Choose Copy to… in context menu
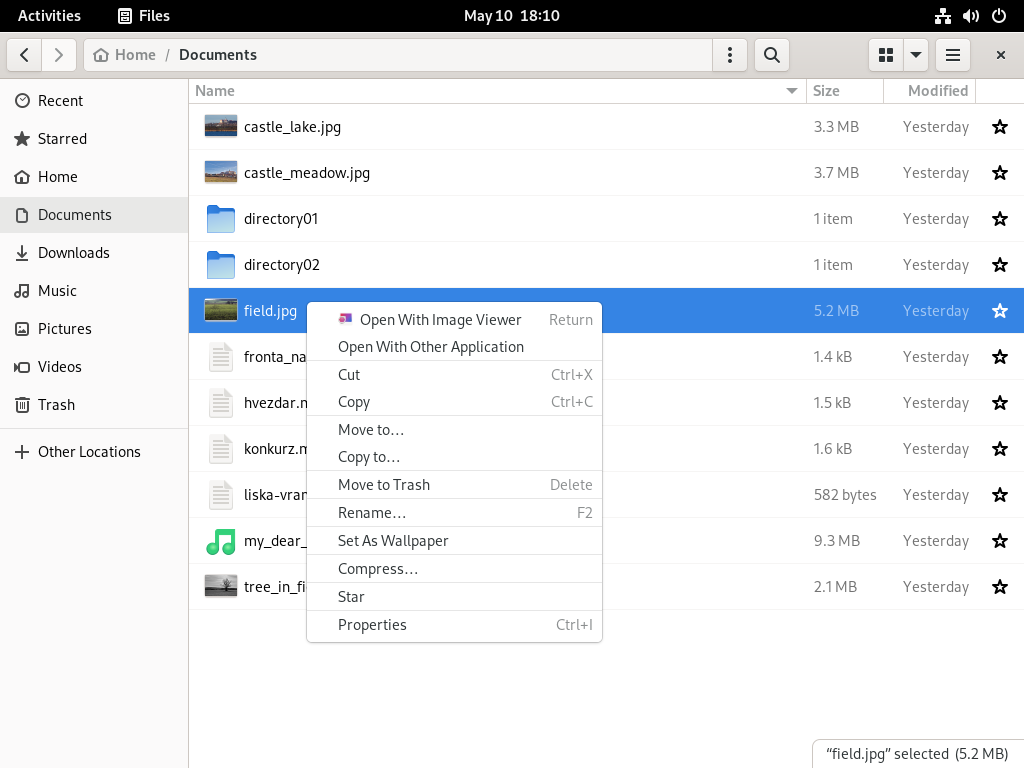1024x768 pixels. coord(455,457)
